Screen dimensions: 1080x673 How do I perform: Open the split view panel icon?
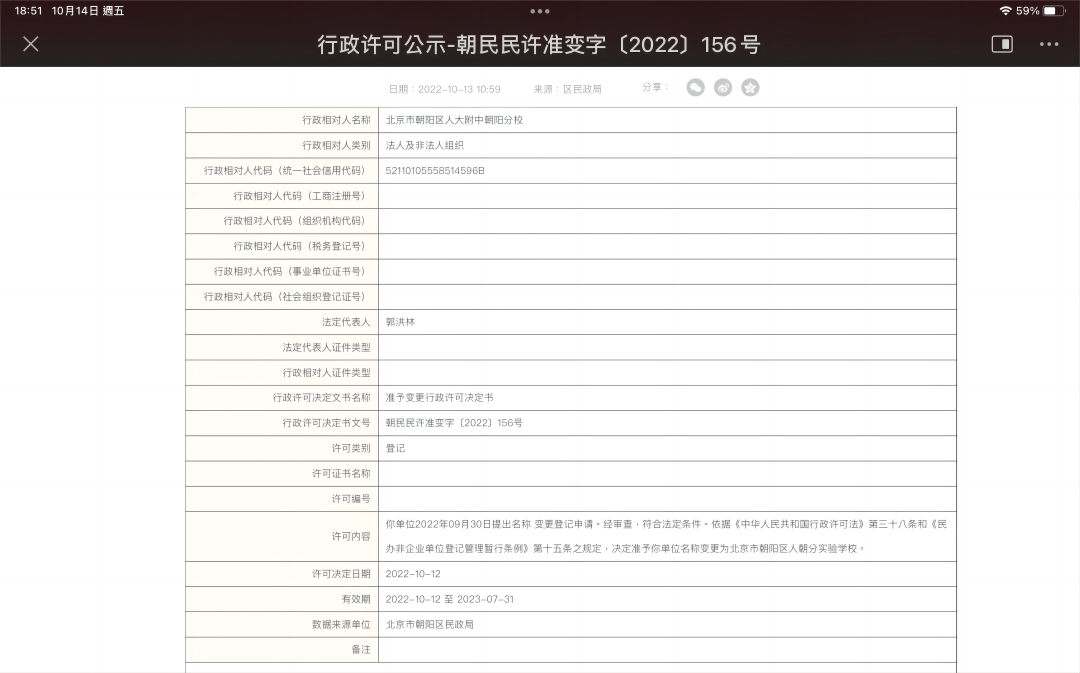pyautogui.click(x=1001, y=44)
